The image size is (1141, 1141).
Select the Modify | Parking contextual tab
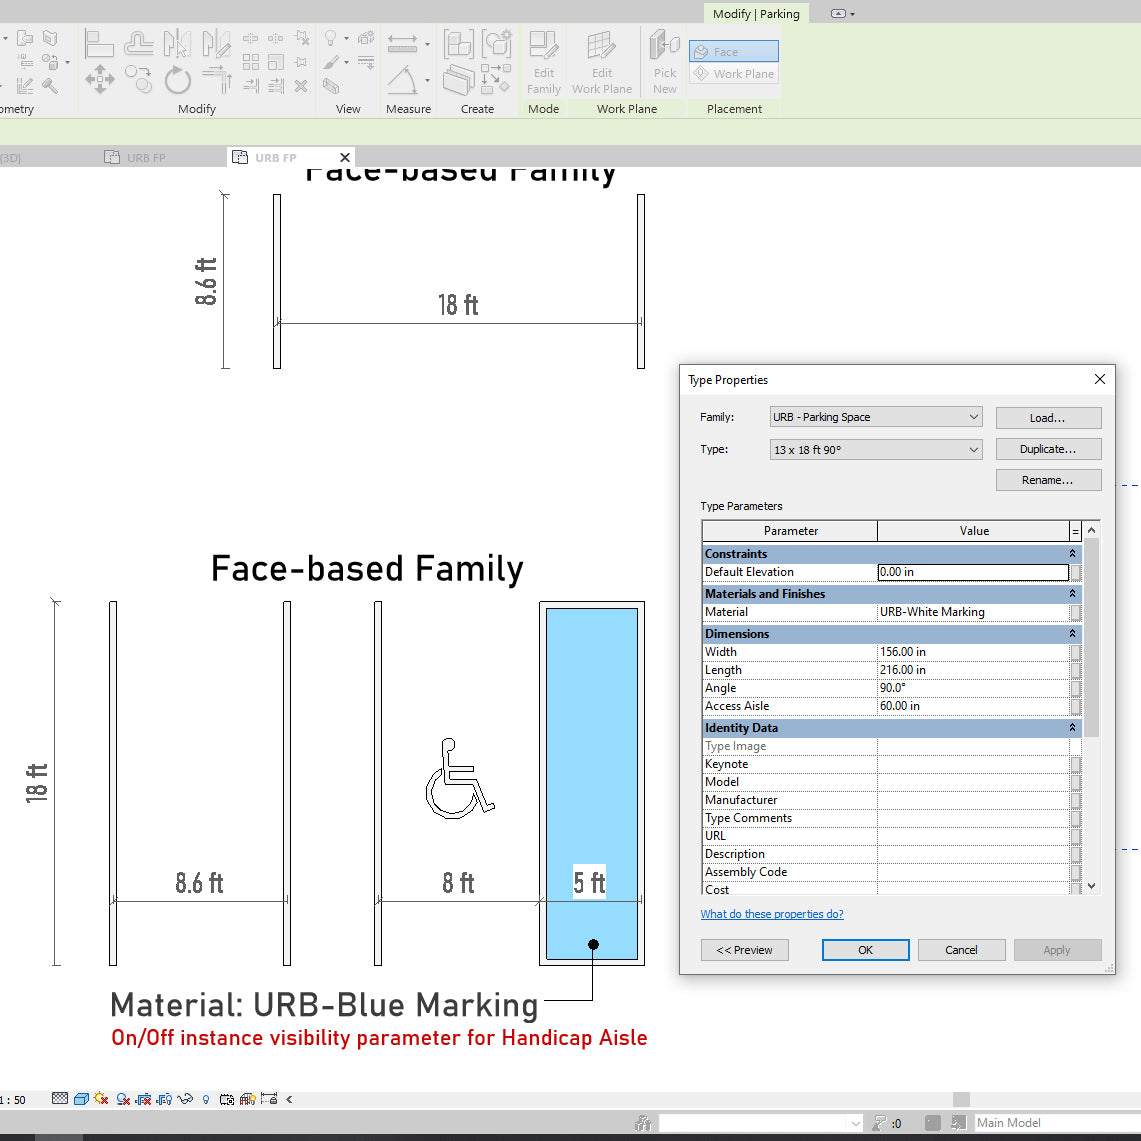755,14
